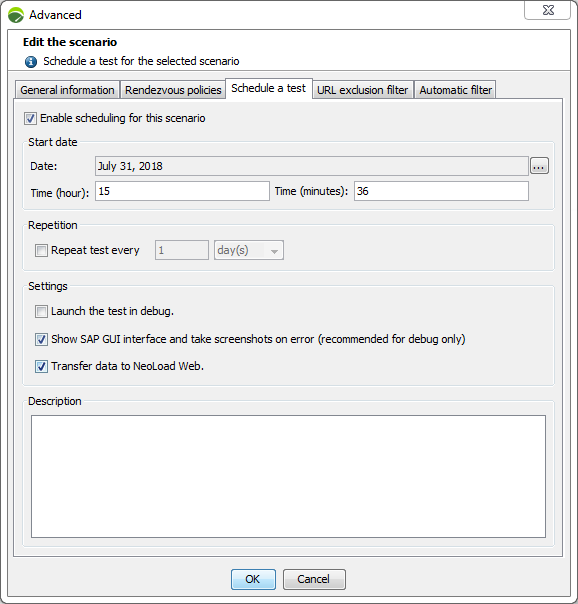Confirm with the OK button

[x=253, y=579]
